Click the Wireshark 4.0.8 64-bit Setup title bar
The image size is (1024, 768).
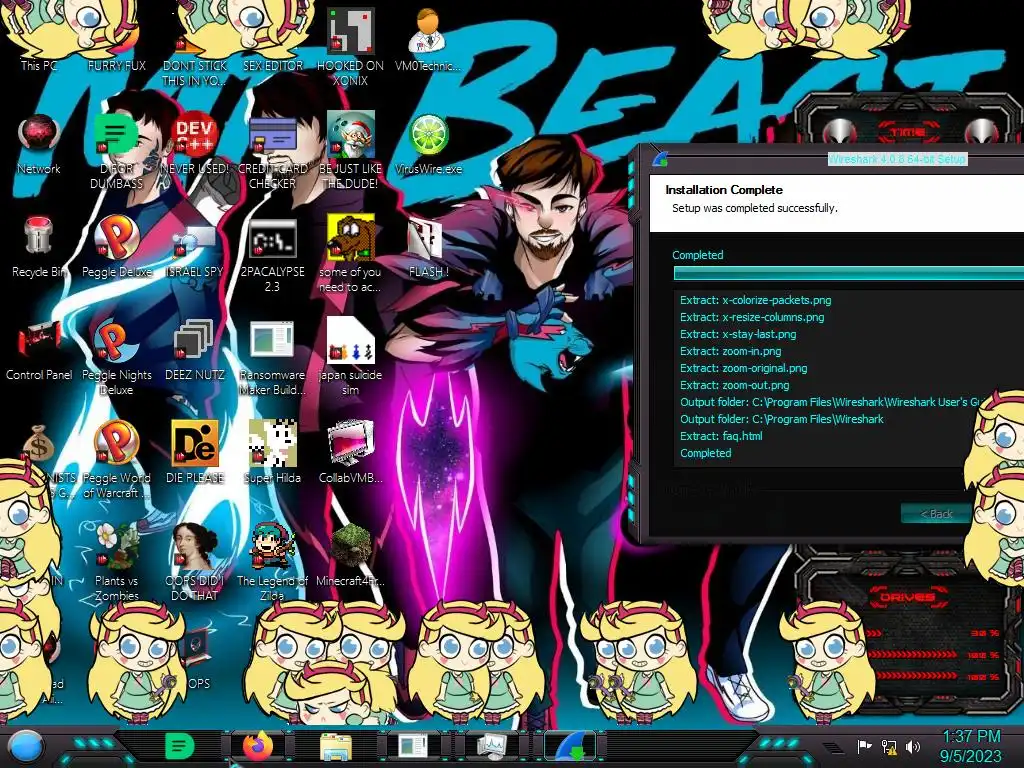click(x=897, y=159)
